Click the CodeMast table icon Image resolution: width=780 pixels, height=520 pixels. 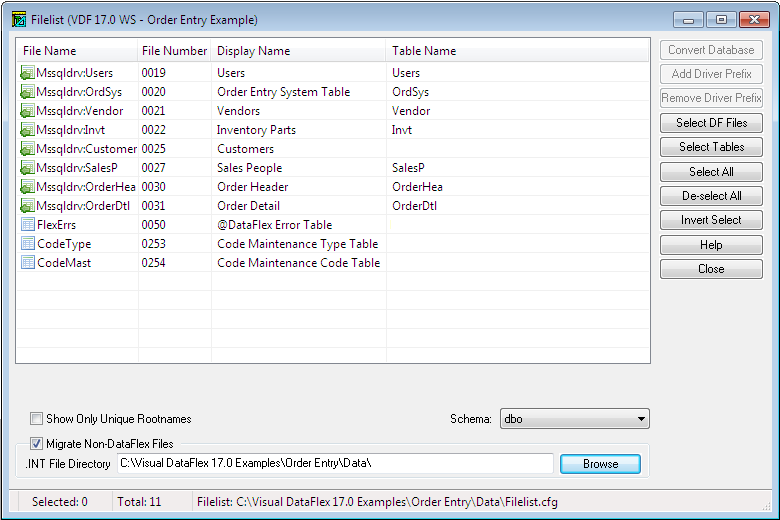(27, 263)
